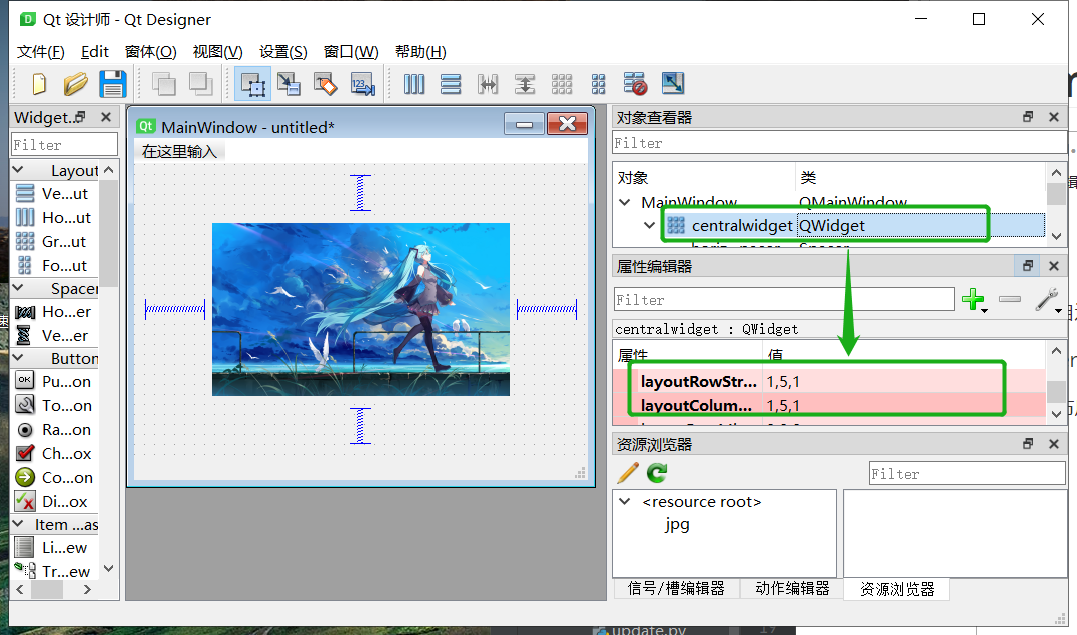Image resolution: width=1077 pixels, height=635 pixels.
Task: Switch to Edit Widgets mode
Action: tap(252, 84)
